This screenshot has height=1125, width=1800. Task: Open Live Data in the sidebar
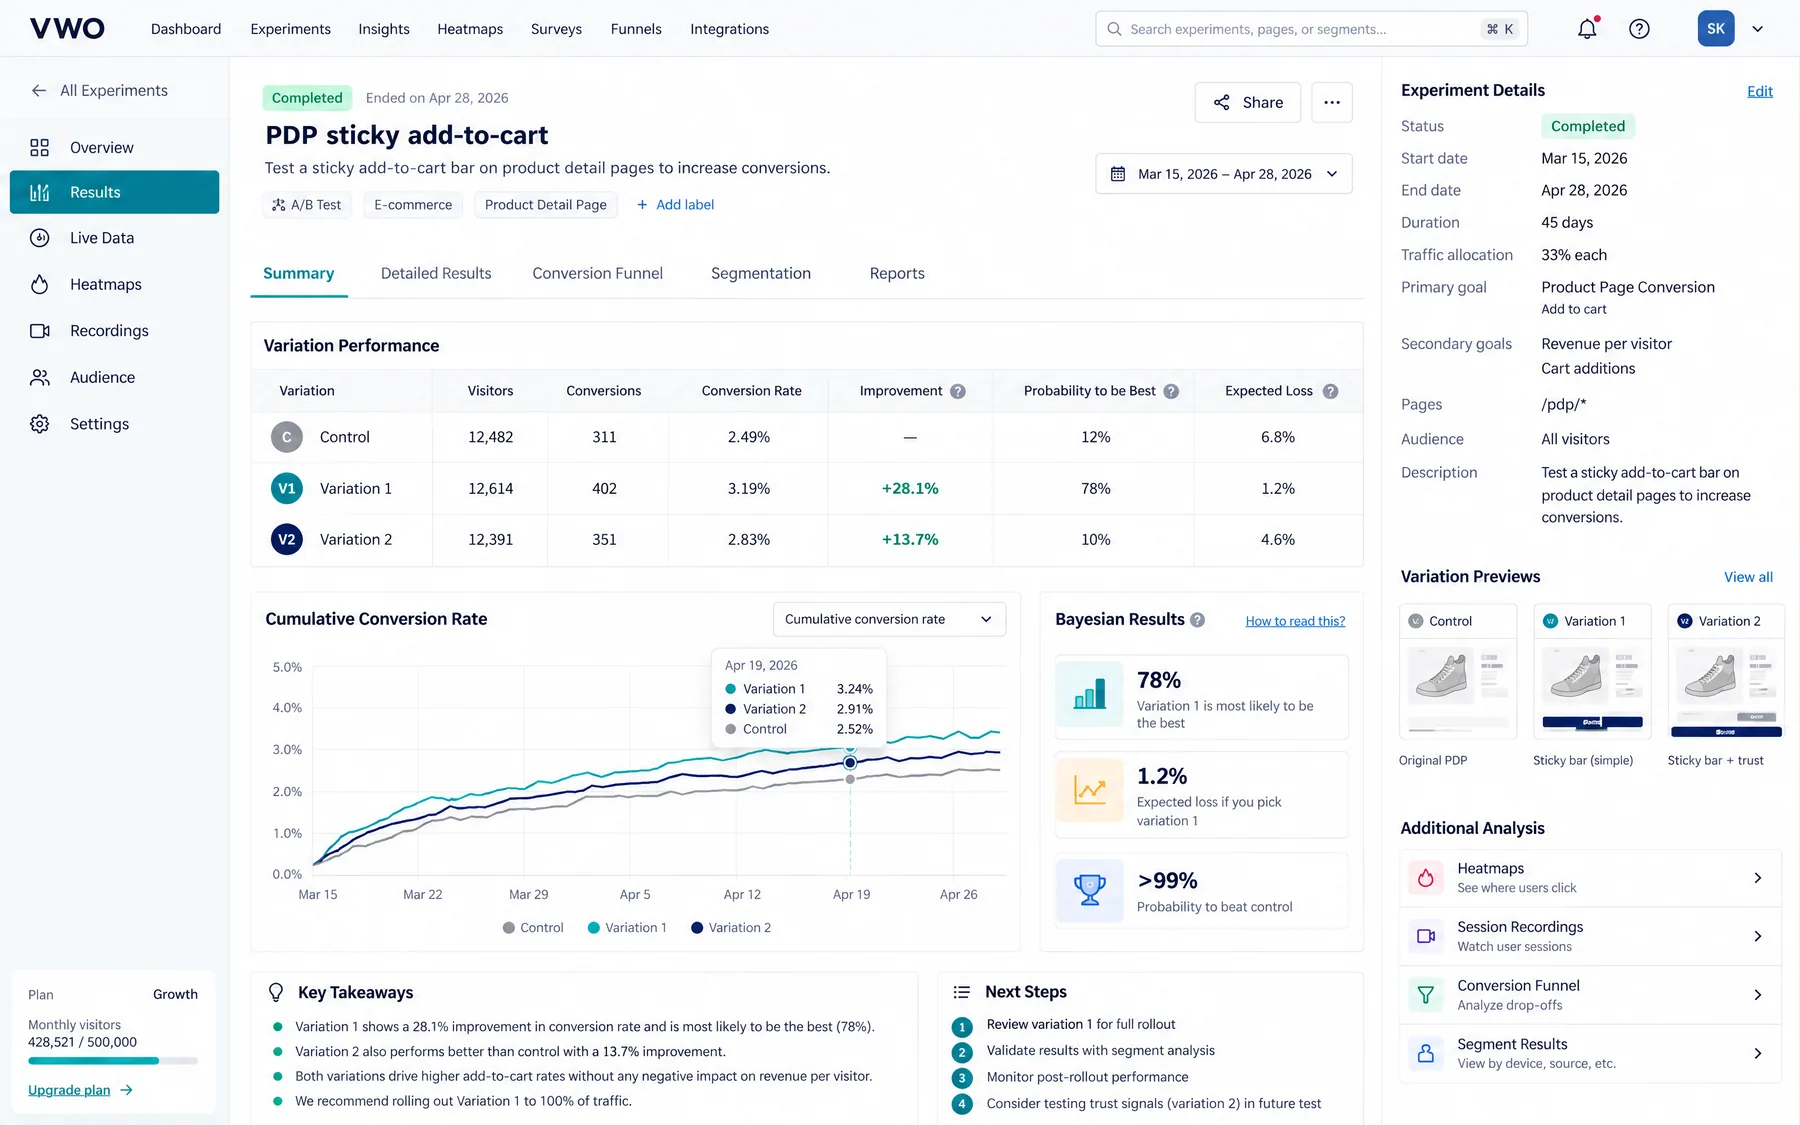click(114, 238)
